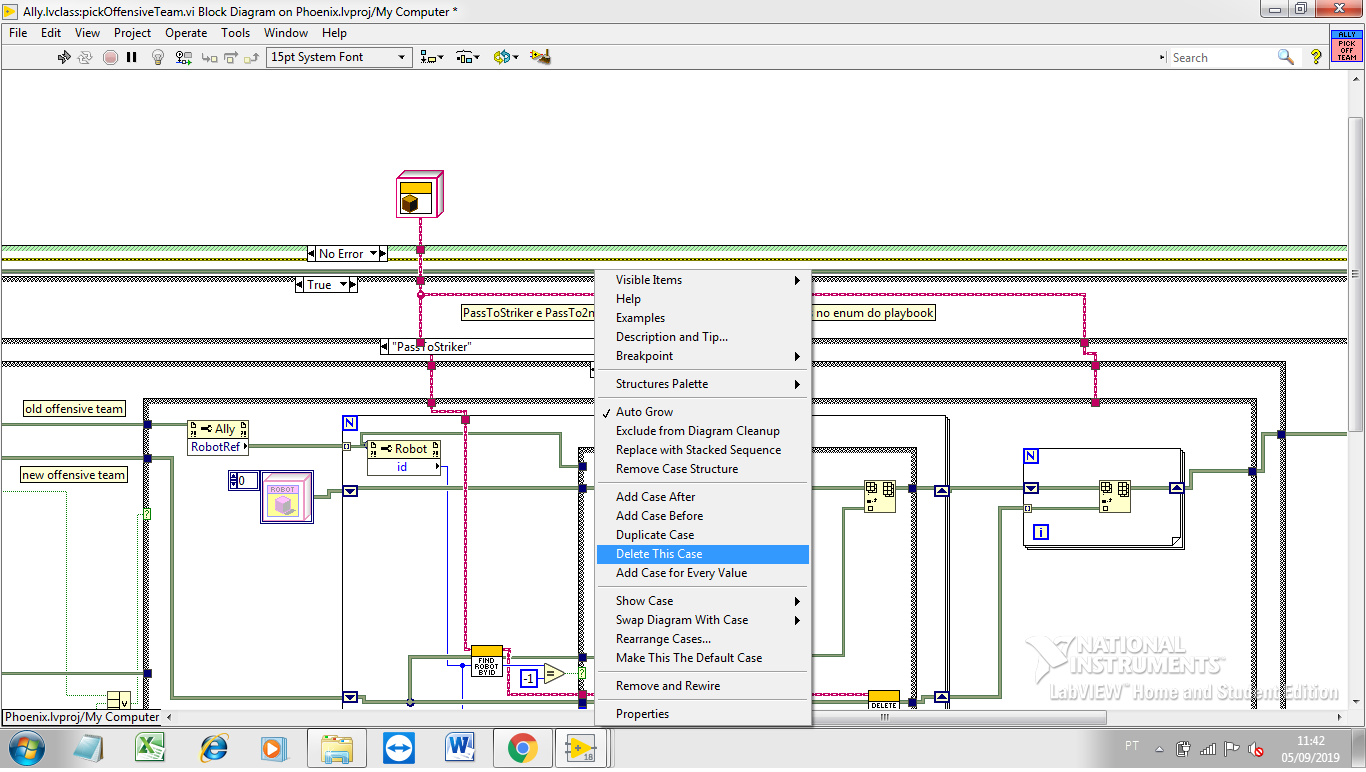Click the horizontal scrollbar left arrow

tap(168, 717)
